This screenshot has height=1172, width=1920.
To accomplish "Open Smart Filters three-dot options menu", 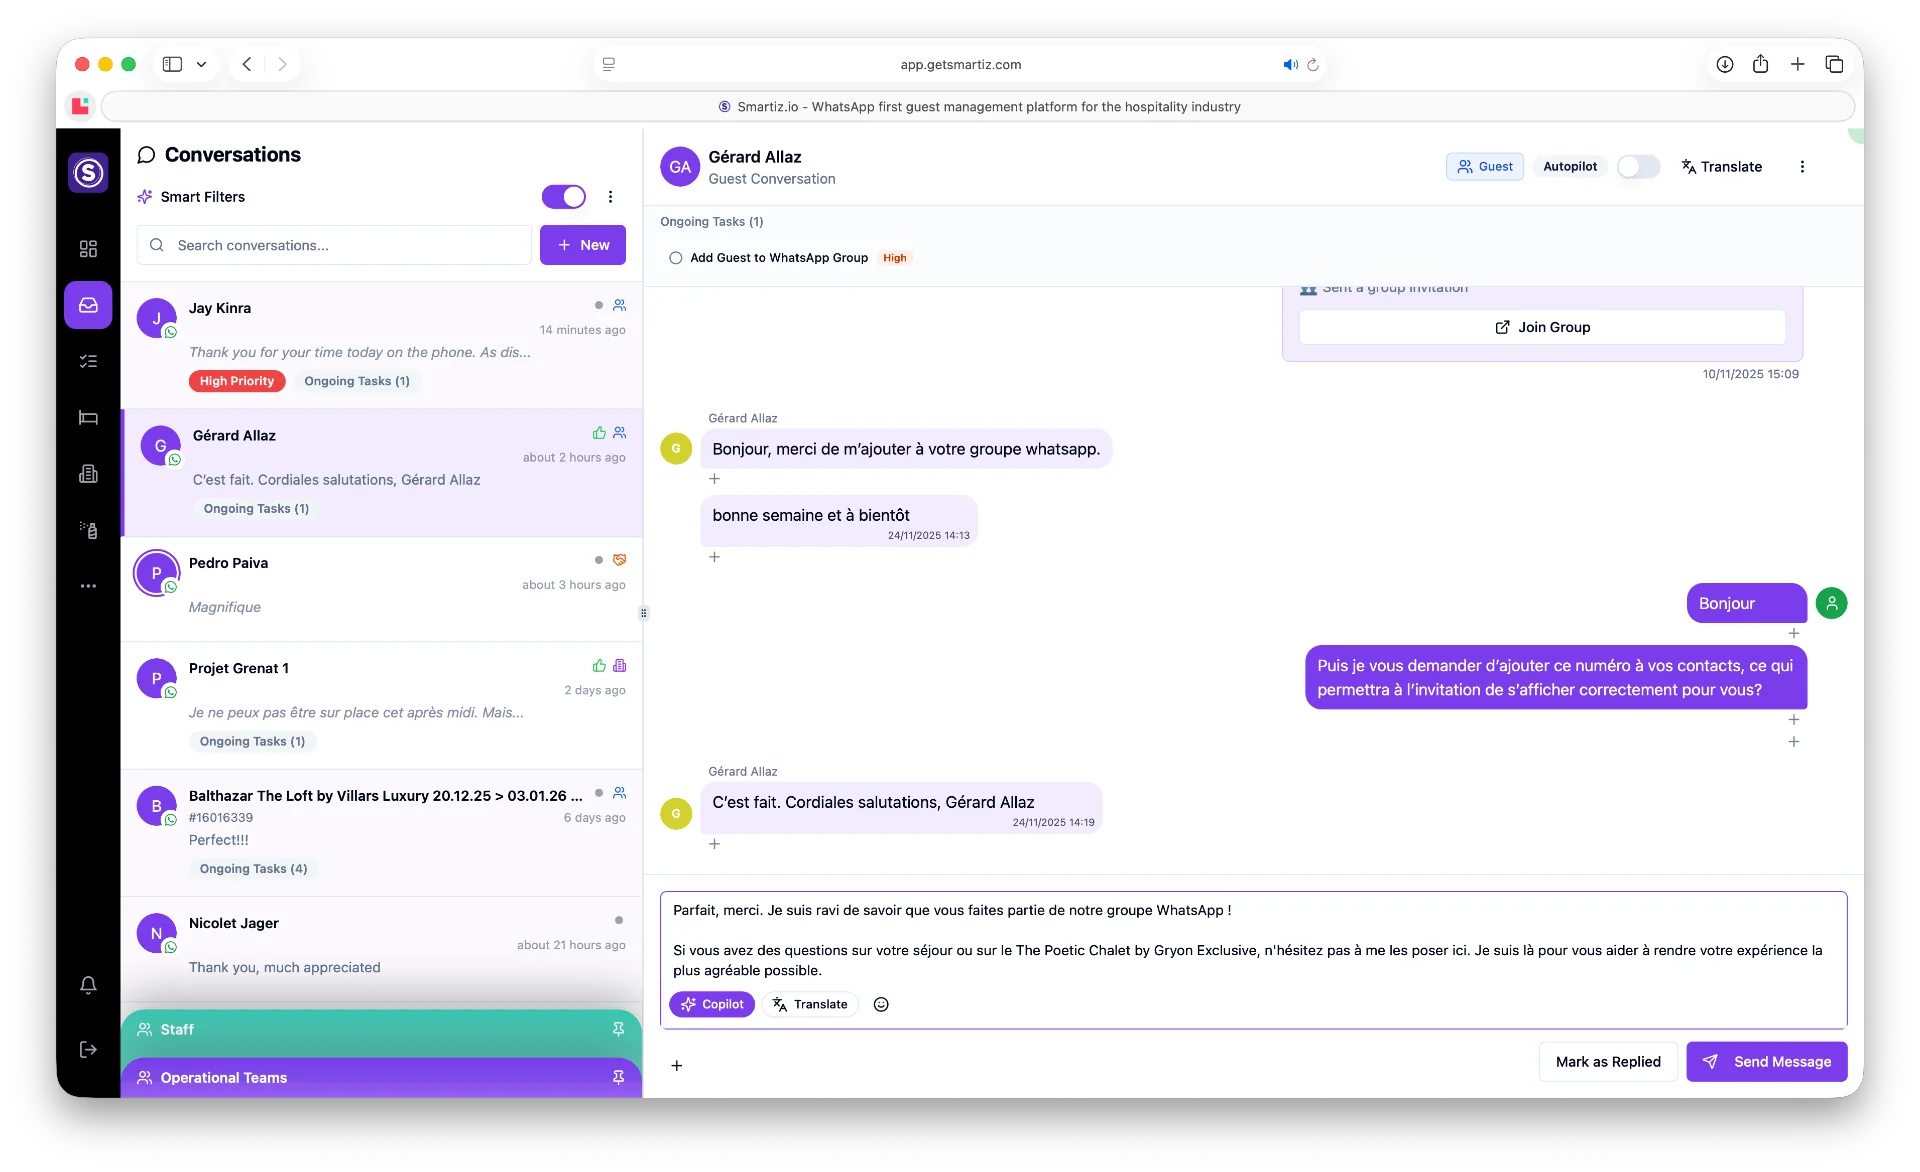I will [610, 197].
